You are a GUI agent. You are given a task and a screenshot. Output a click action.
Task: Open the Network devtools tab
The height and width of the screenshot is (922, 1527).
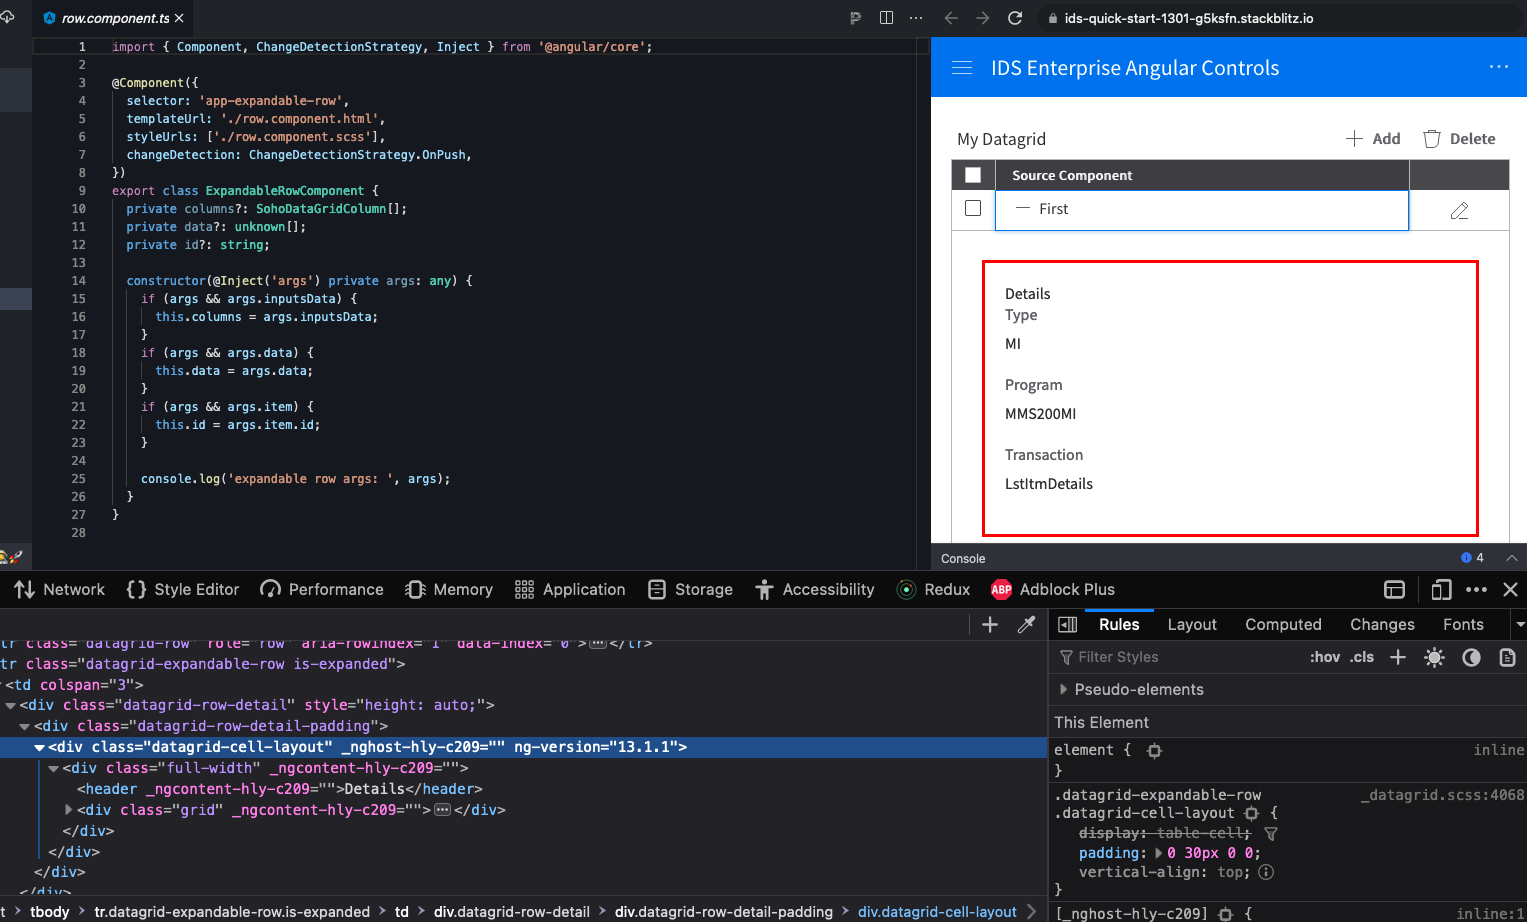pos(60,590)
